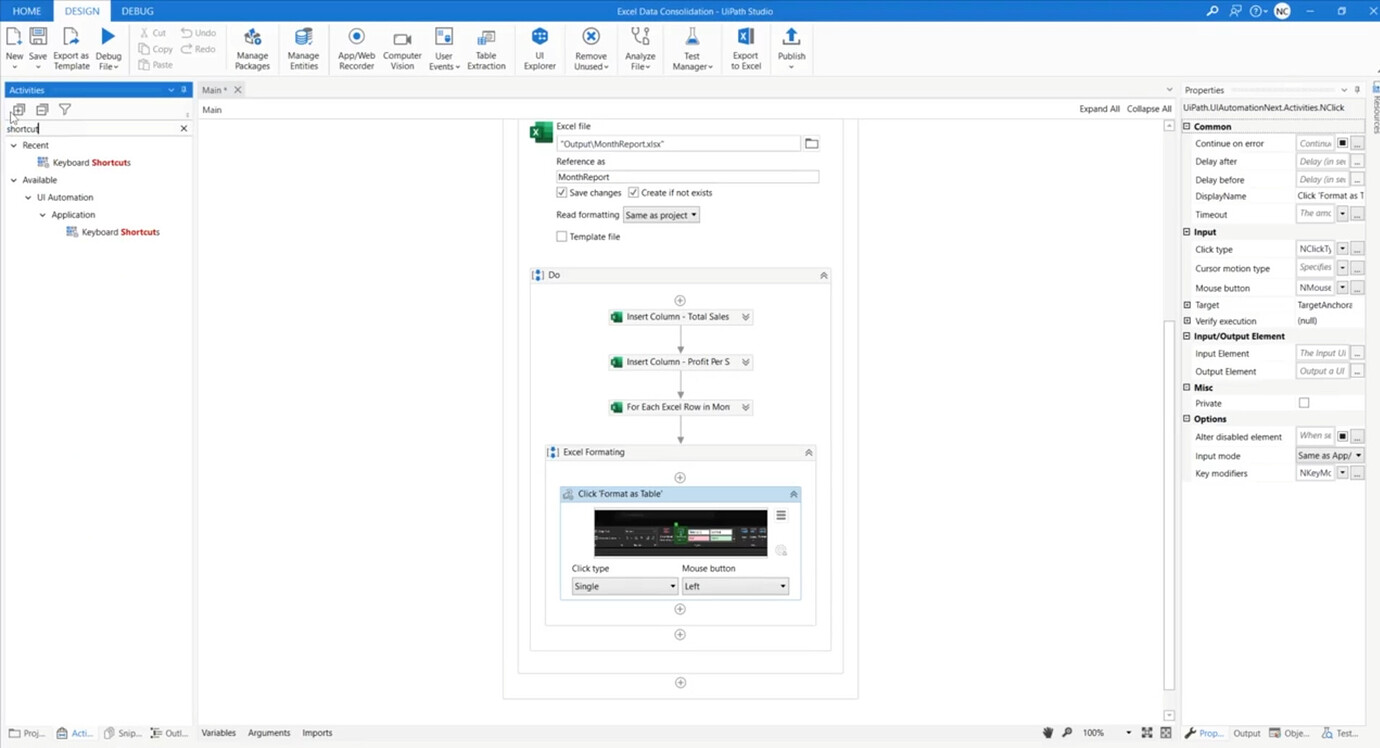This screenshot has height=748, width=1380.
Task: Switch to the DEBUG ribbon tab
Action: pos(137,11)
